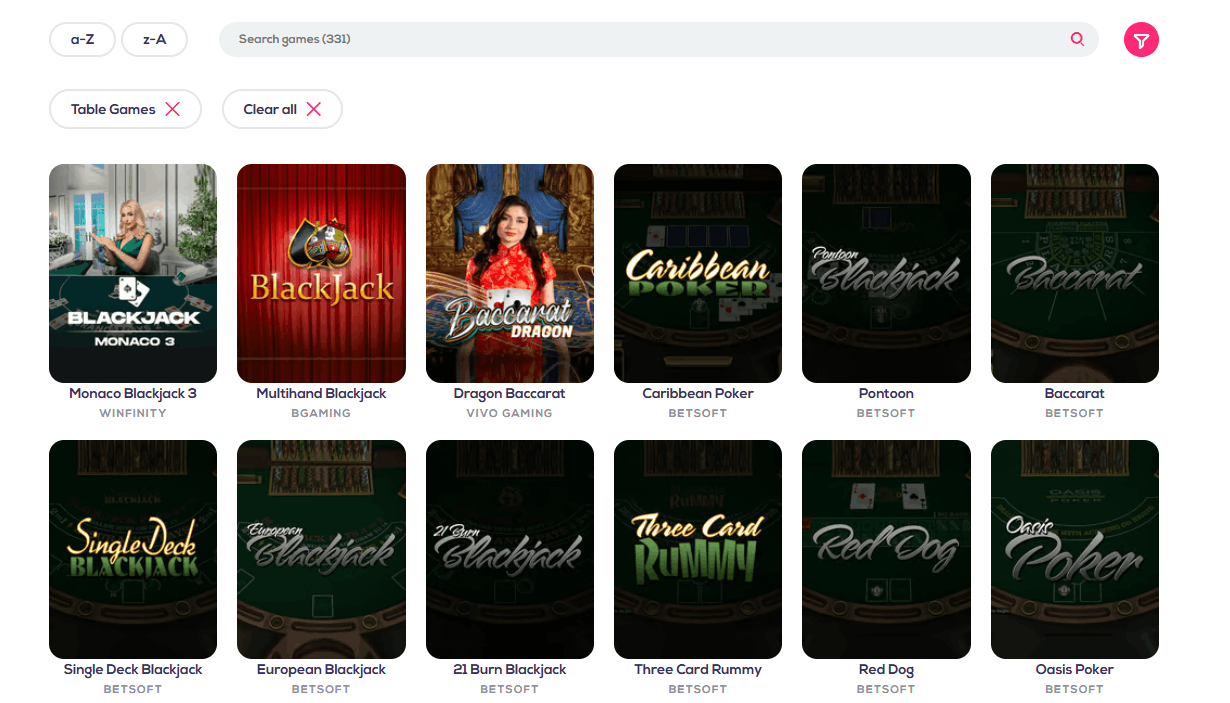1230x703 pixels.
Task: Click the Table Games filter chip label
Action: (113, 109)
